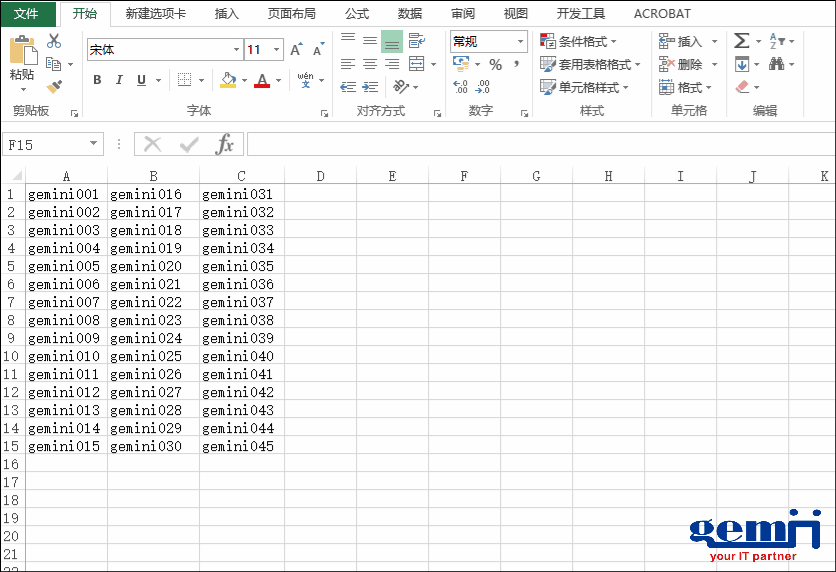The image size is (836, 572).
Task: Apply the red font color
Action: (262, 80)
